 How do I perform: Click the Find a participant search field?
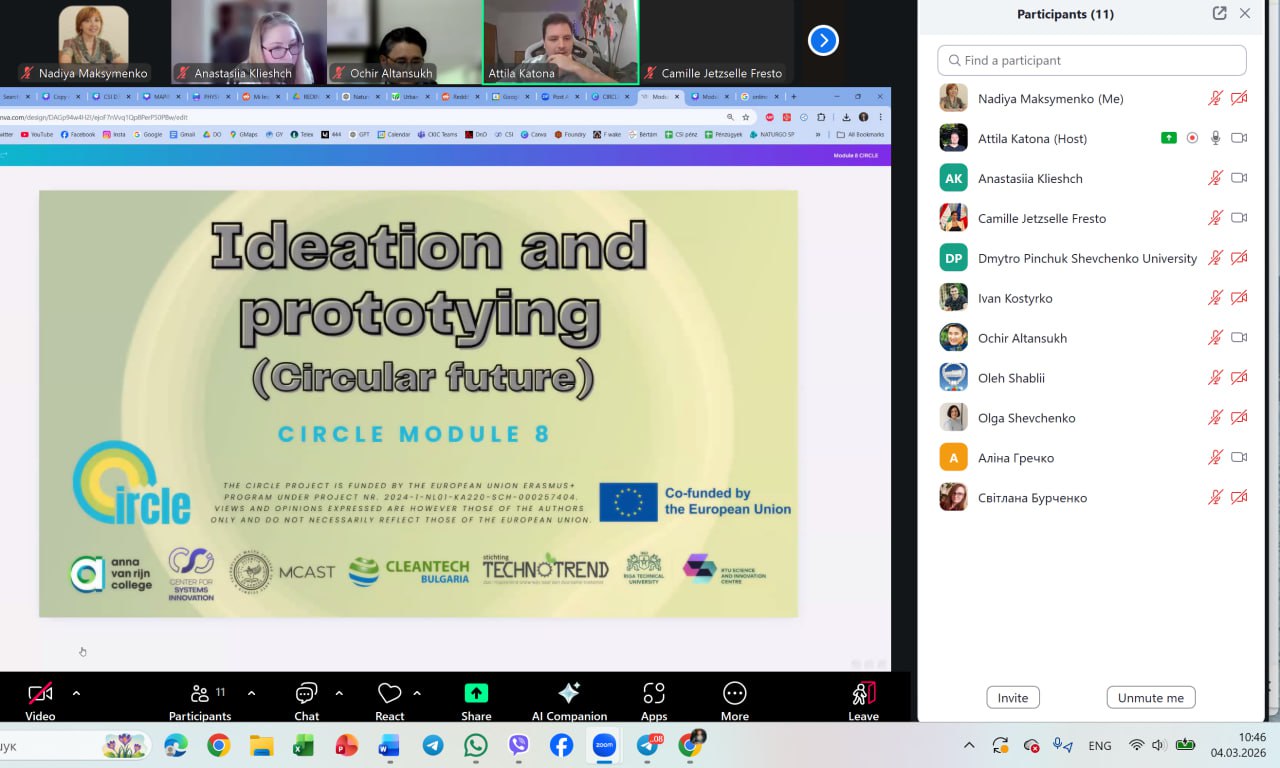1092,60
